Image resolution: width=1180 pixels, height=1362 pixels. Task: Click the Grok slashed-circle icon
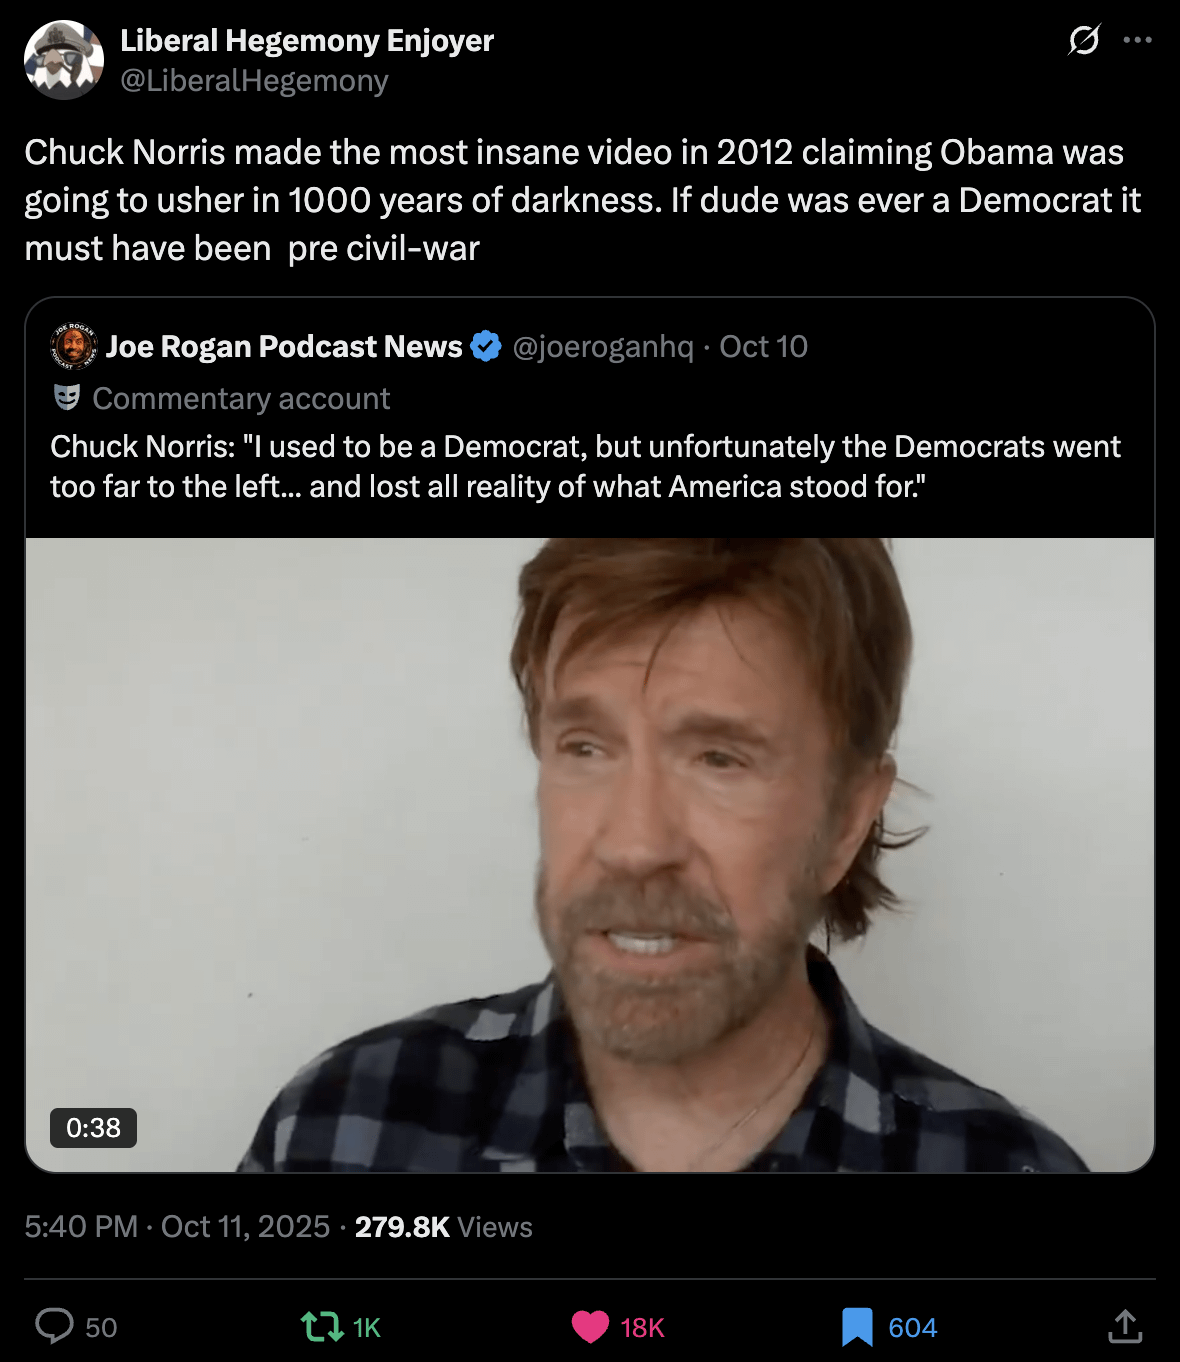click(1084, 40)
